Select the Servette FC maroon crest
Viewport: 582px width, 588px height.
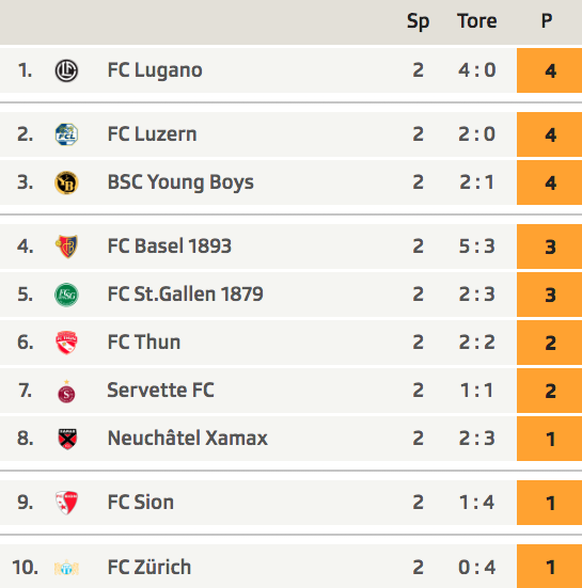pyautogui.click(x=66, y=392)
